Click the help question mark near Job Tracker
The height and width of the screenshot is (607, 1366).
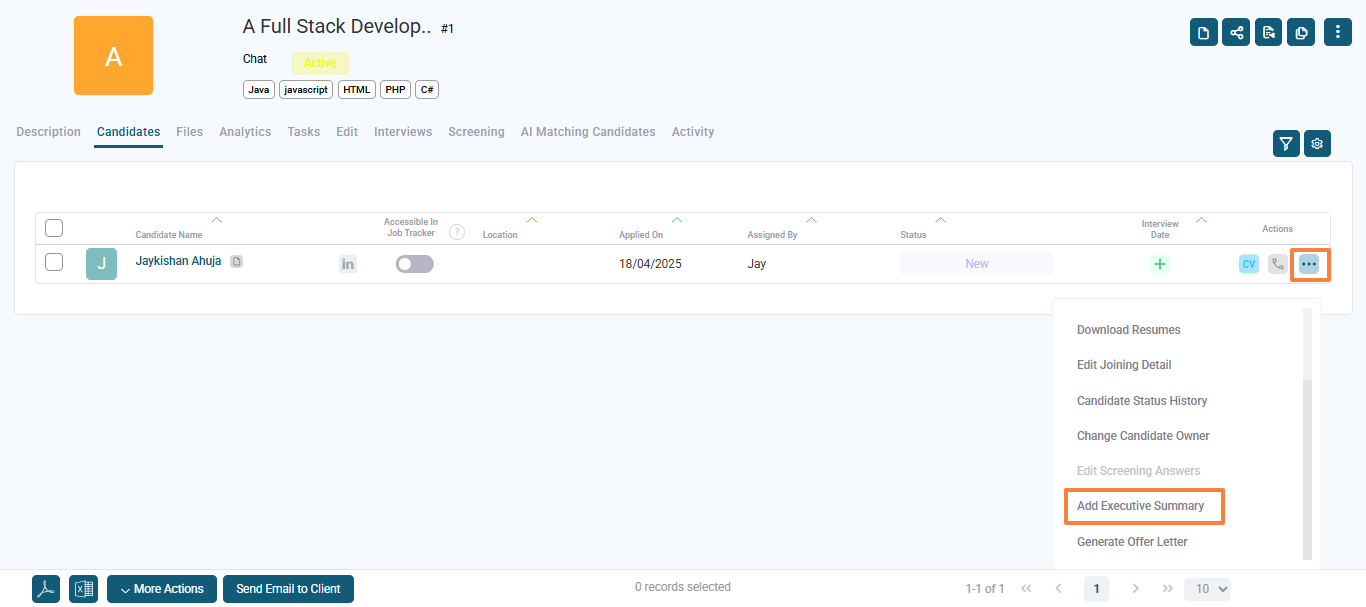click(x=457, y=232)
